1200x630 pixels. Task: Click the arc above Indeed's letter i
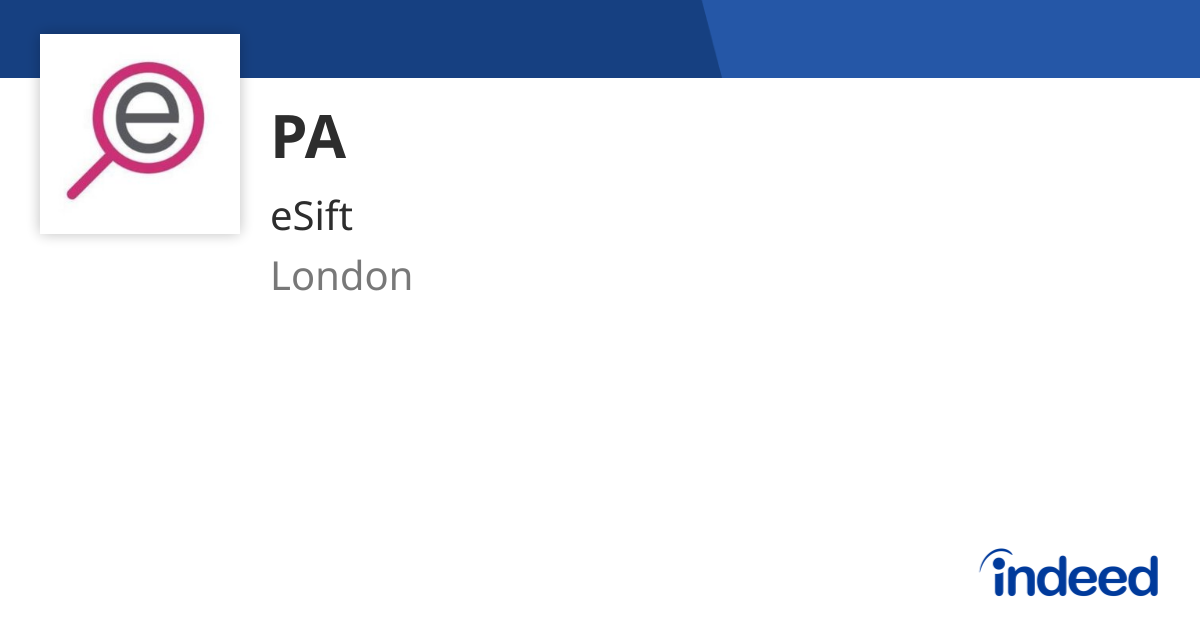[996, 557]
